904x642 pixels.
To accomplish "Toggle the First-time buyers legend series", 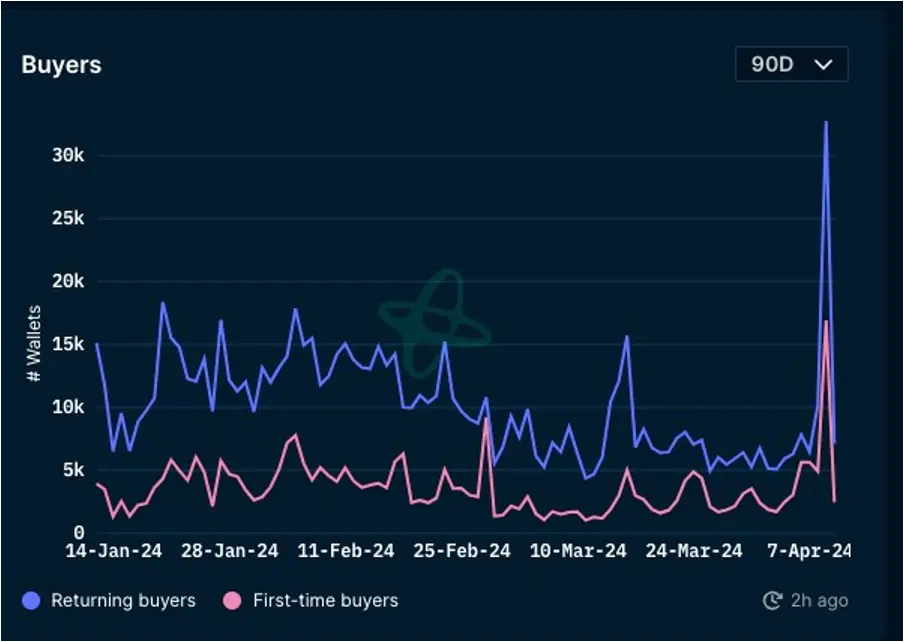I will point(311,601).
